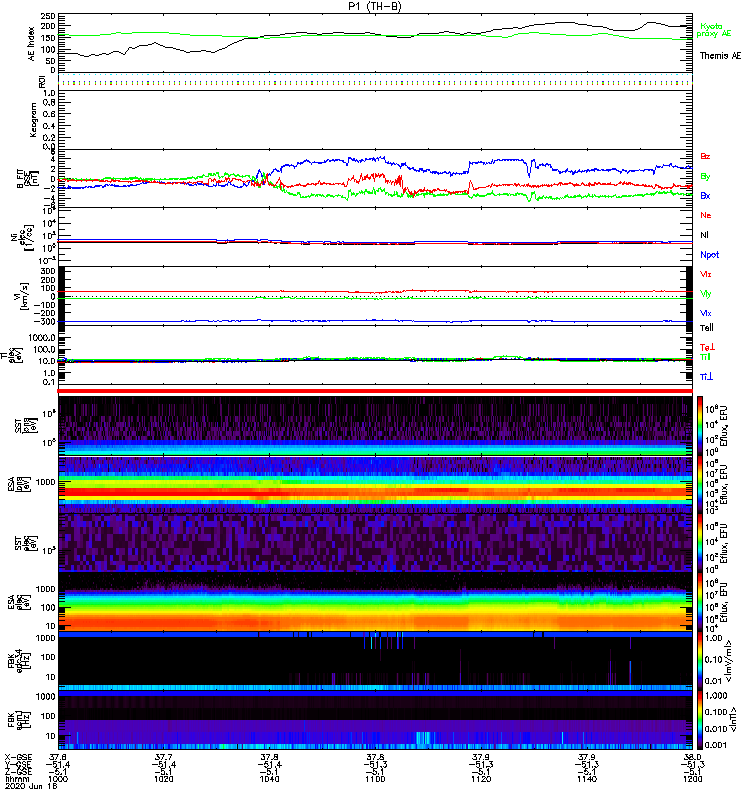Image resolution: width=750 pixels, height=800 pixels.
Task: Click the "hhmm" row label
Action: pos(15,779)
